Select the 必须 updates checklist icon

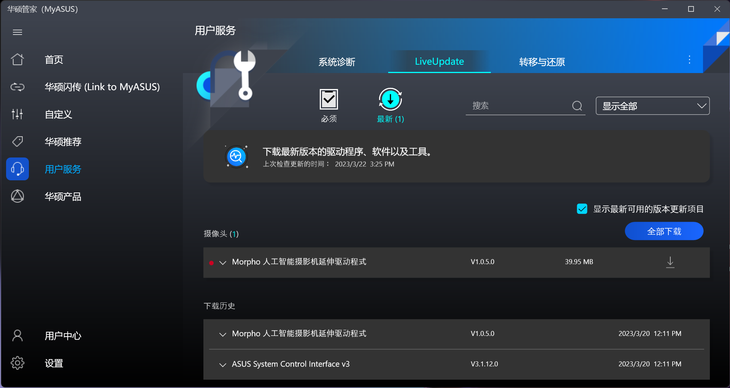pos(329,99)
